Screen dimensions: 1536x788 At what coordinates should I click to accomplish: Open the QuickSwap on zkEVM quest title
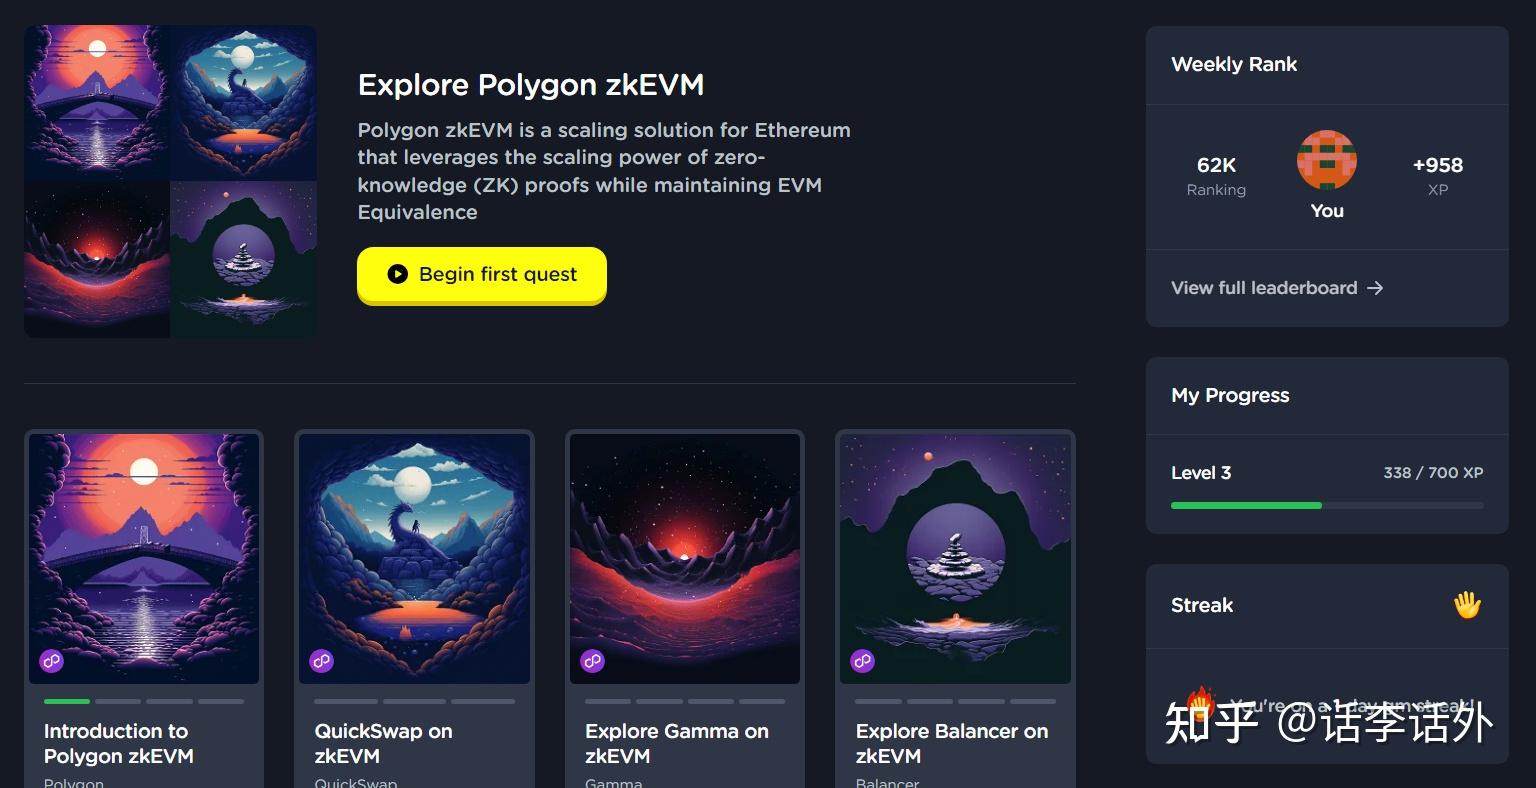(383, 744)
